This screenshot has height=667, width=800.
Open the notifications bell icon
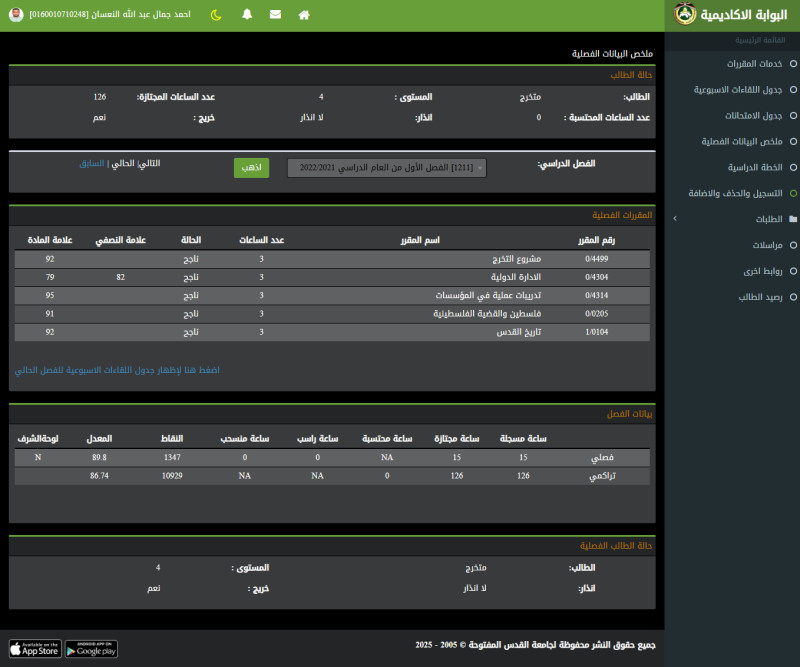[247, 15]
